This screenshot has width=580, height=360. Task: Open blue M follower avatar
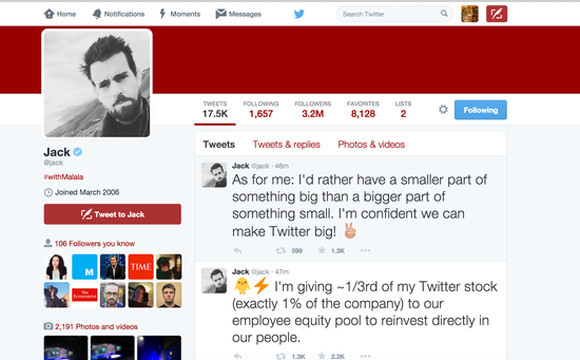[85, 266]
